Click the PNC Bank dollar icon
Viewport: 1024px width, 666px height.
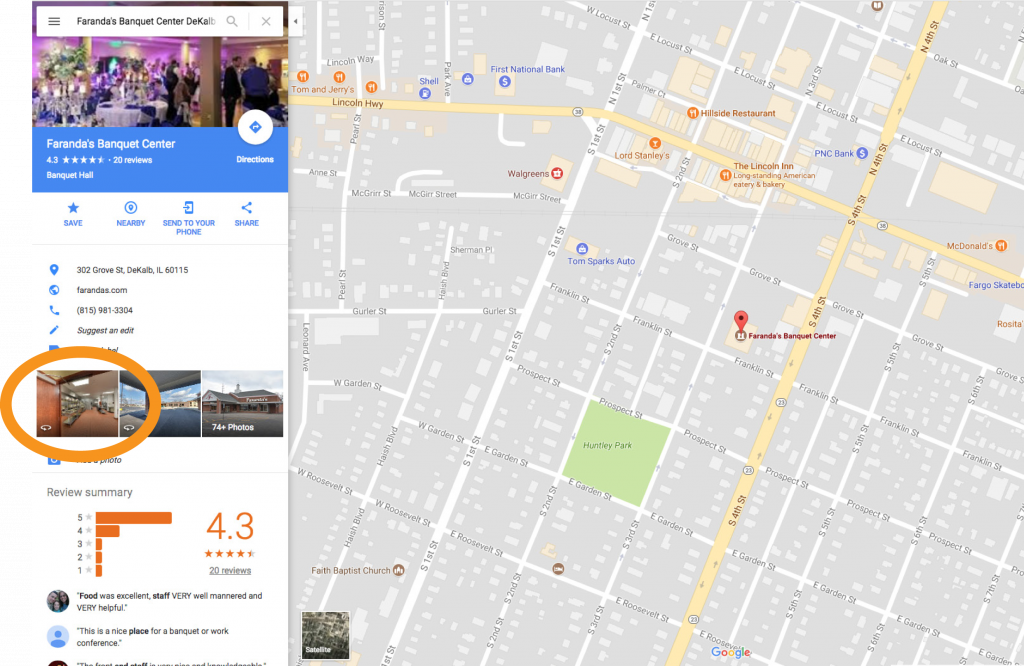click(862, 153)
